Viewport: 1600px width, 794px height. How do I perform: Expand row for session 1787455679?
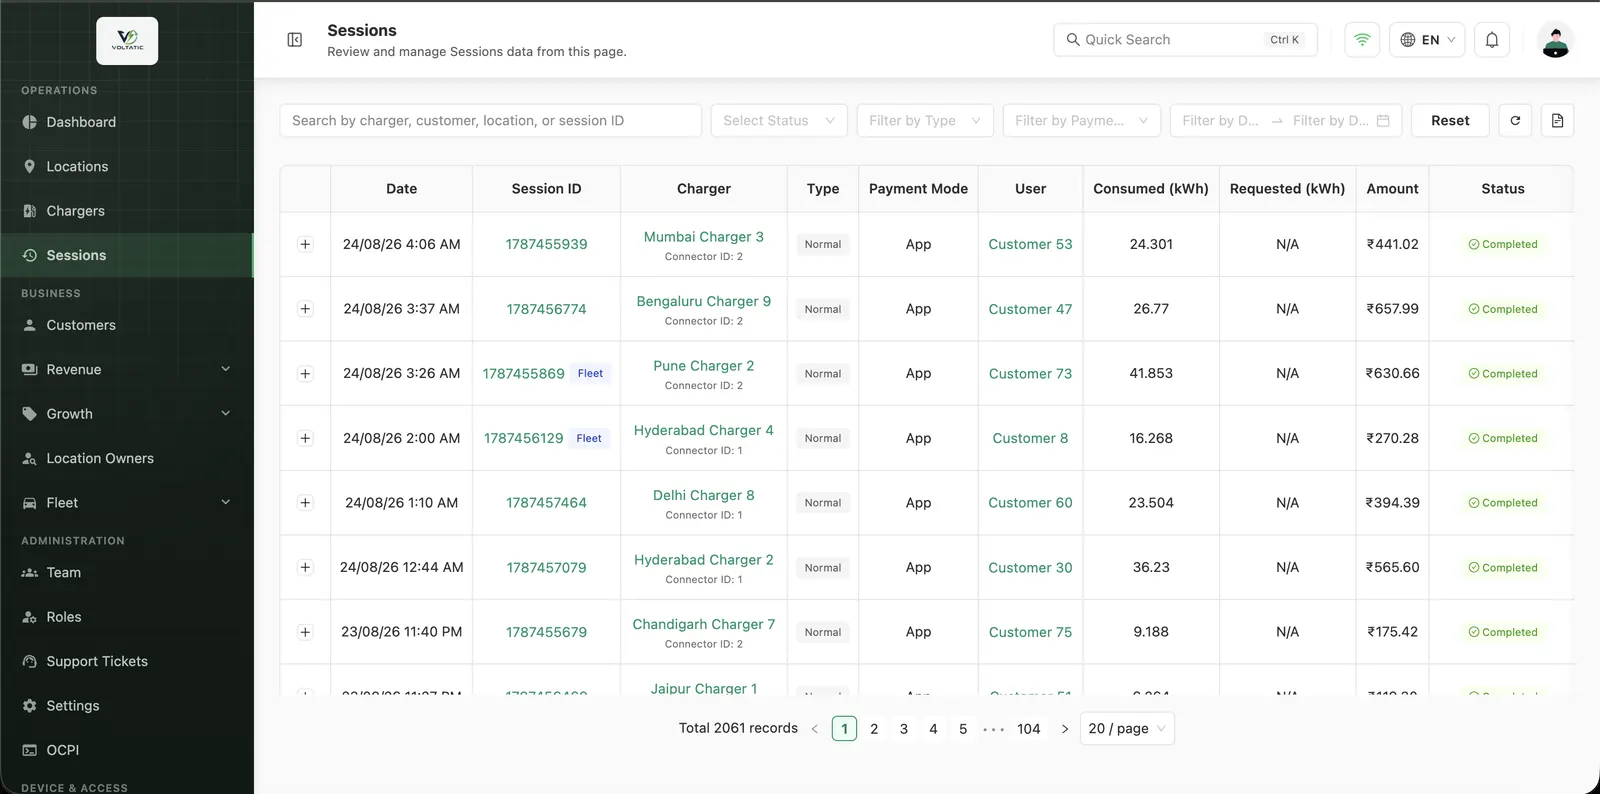[305, 632]
